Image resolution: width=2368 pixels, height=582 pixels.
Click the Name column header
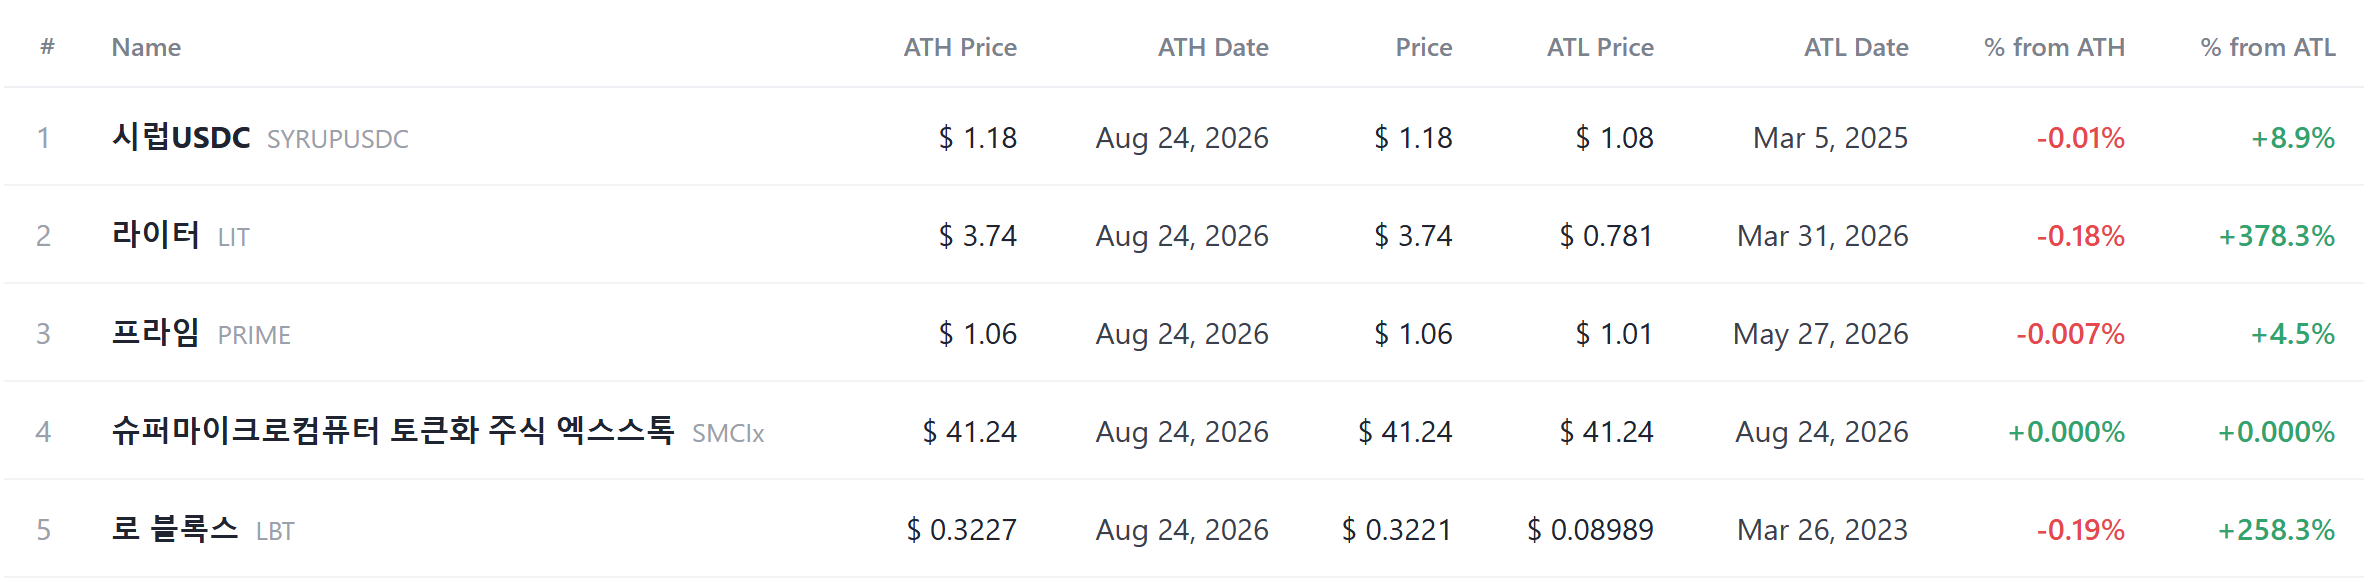[146, 47]
